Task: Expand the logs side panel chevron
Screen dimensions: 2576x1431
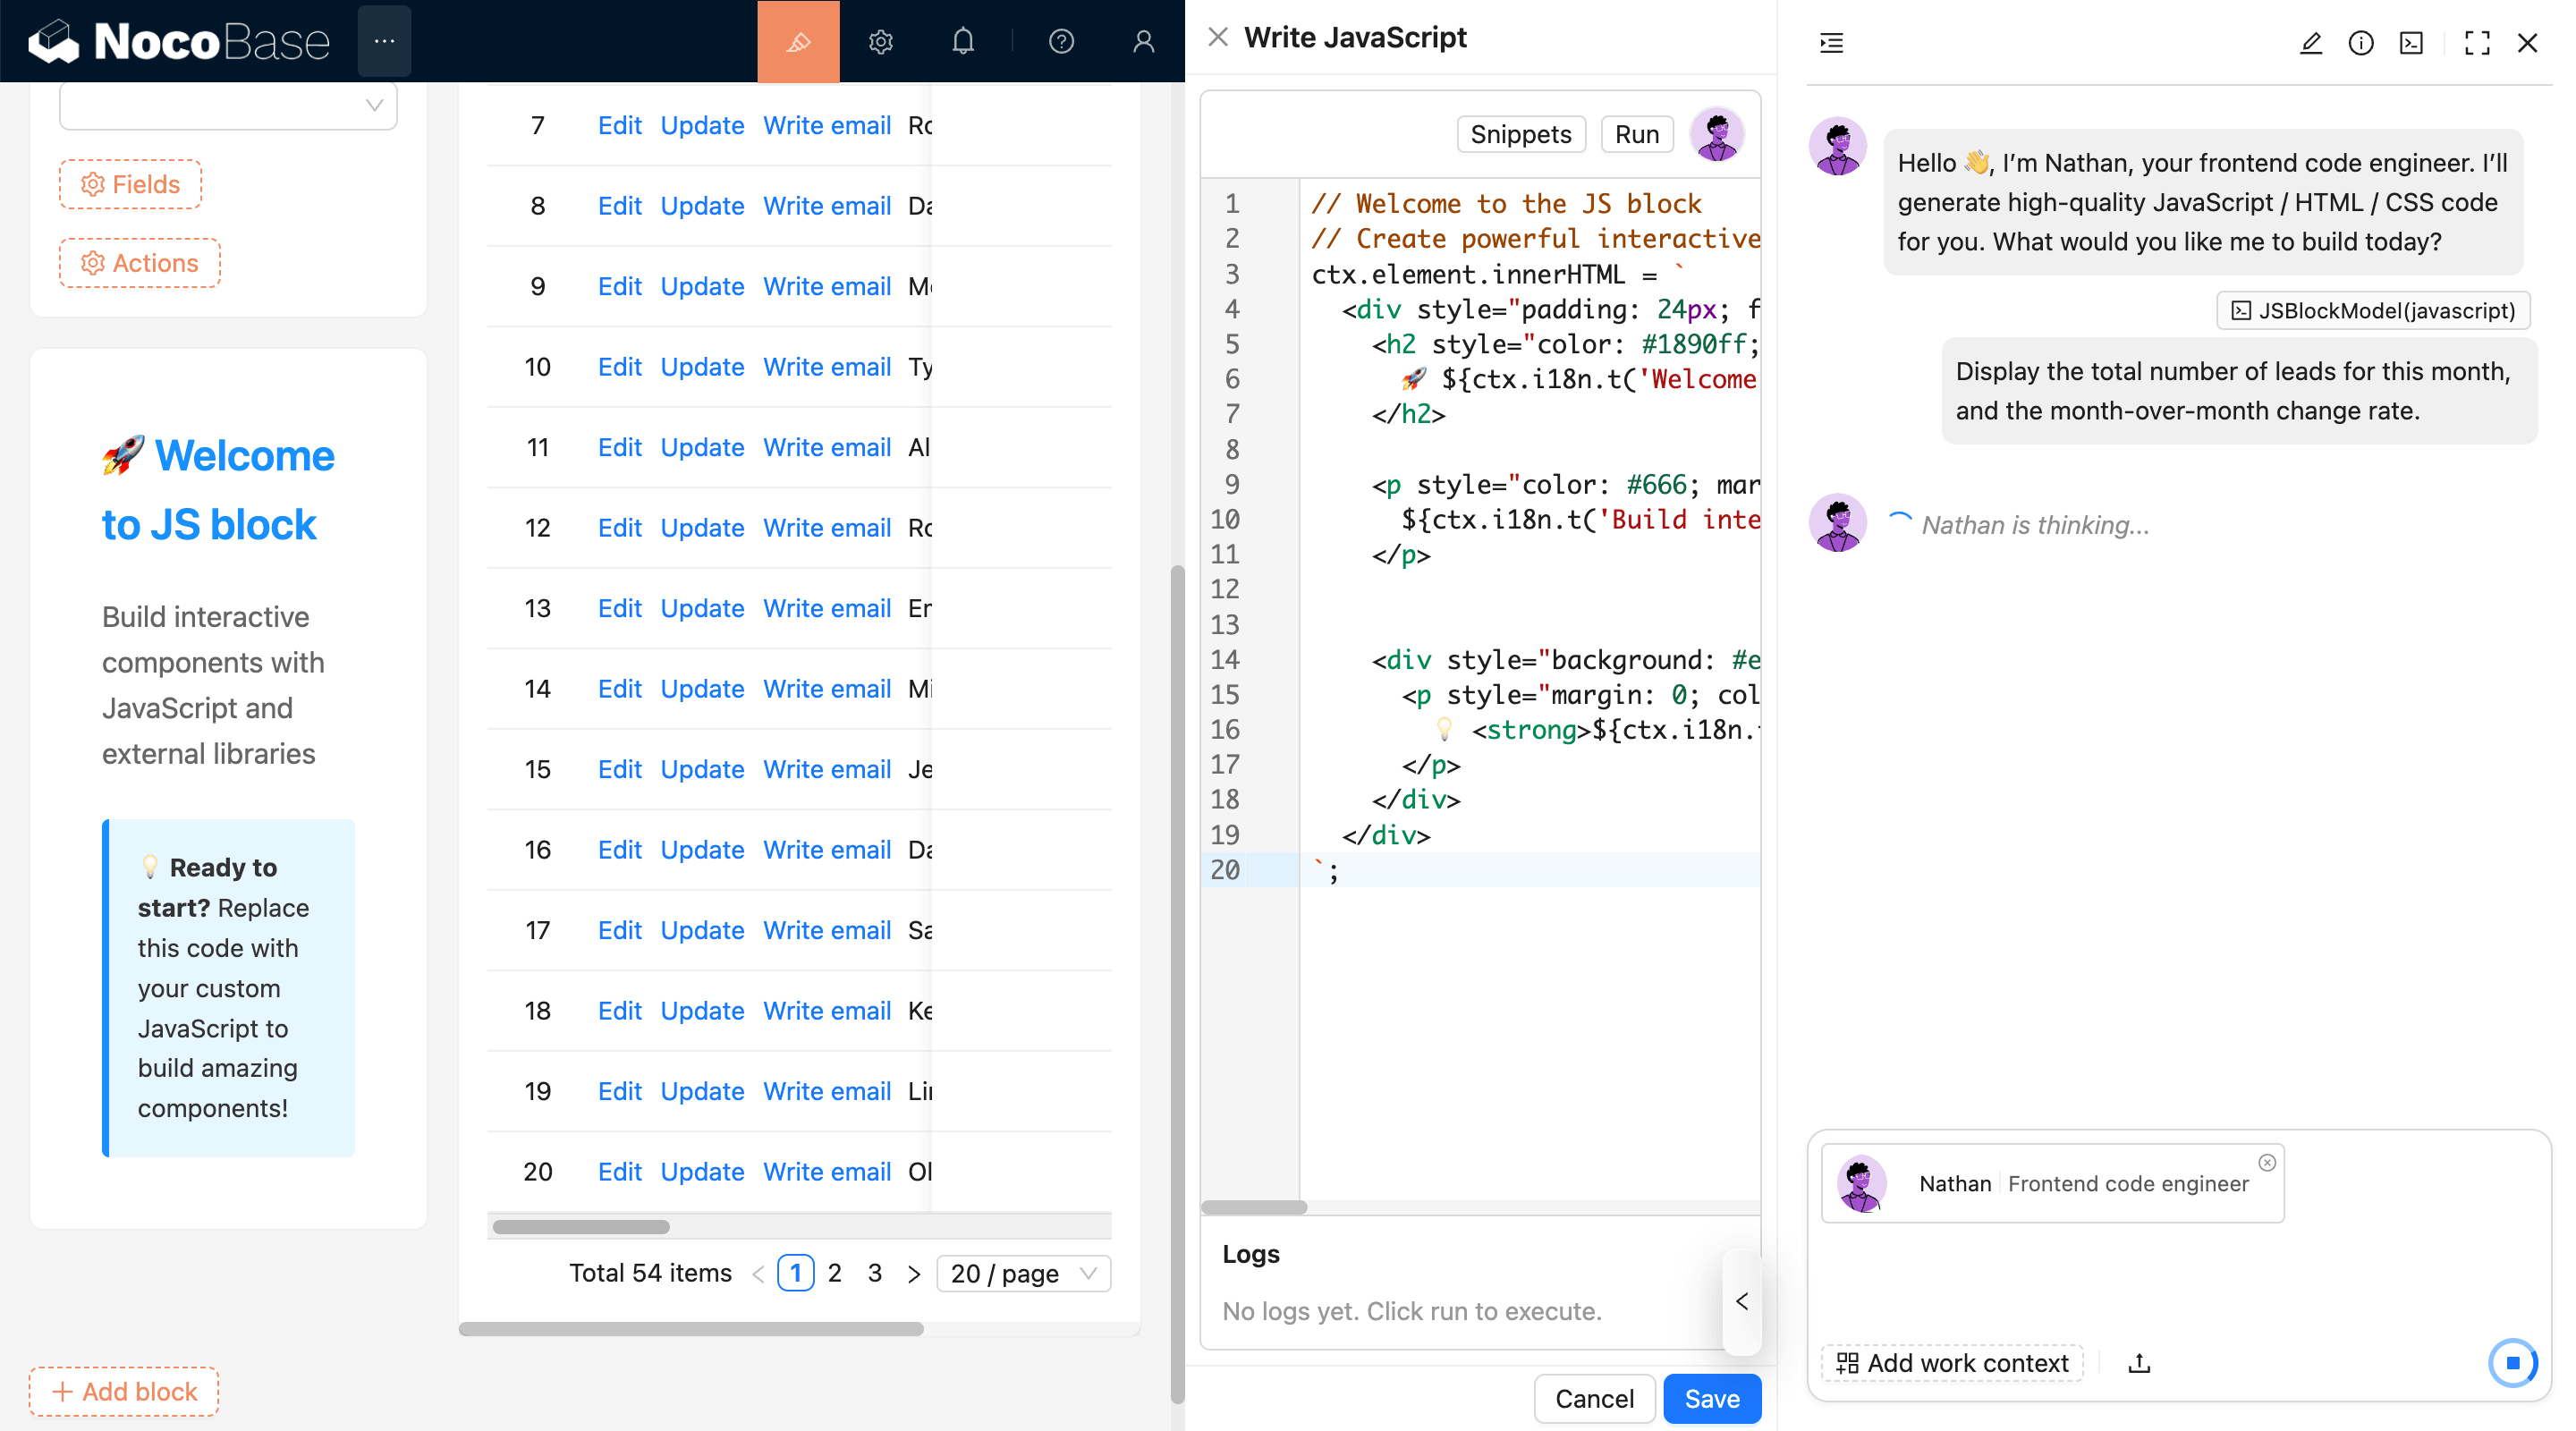Action: (1742, 1301)
